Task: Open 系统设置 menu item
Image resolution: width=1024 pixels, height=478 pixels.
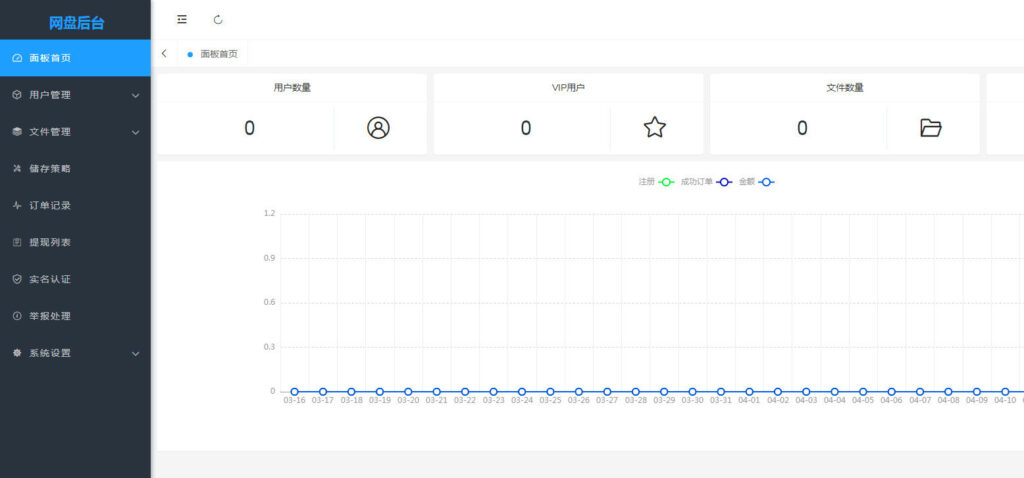Action: pos(75,353)
